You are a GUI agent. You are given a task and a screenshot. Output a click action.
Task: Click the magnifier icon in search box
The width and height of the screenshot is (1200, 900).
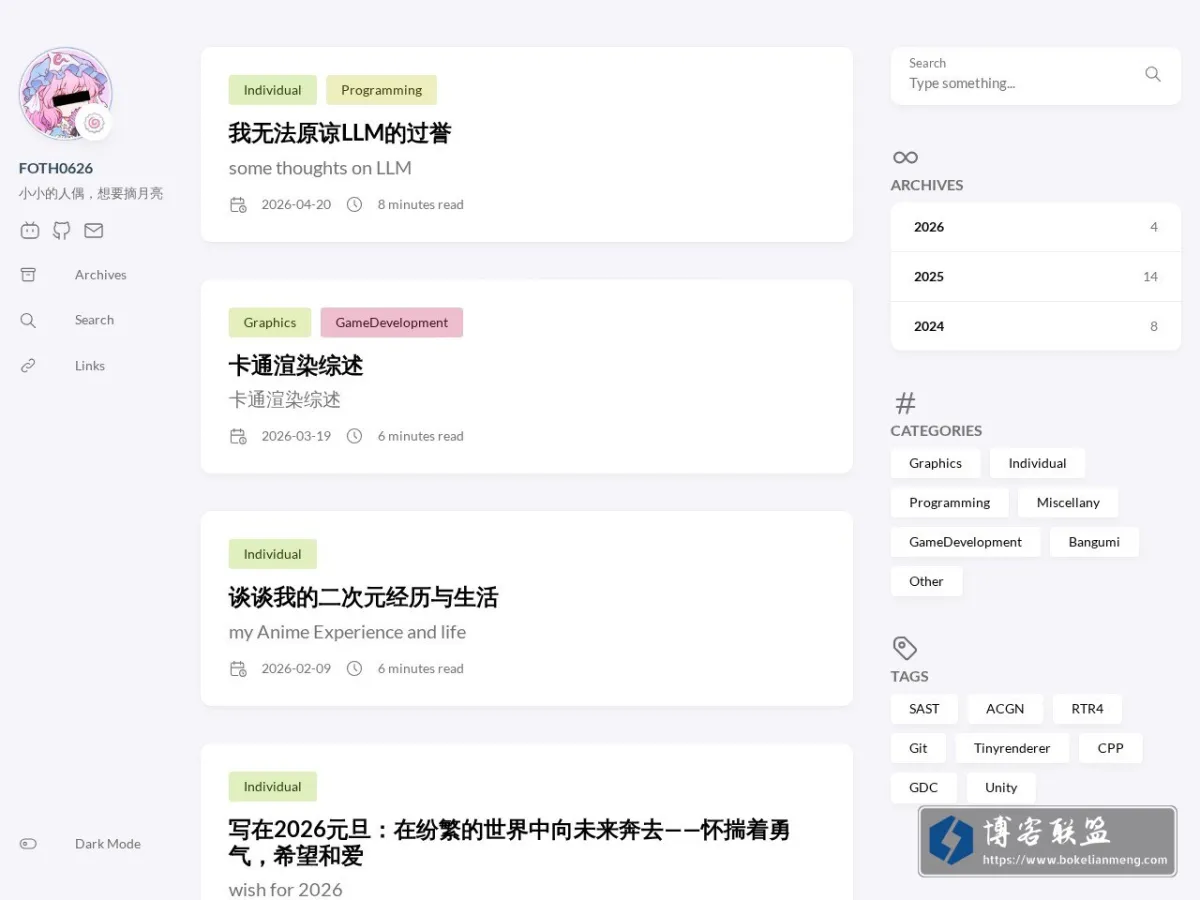1153,74
